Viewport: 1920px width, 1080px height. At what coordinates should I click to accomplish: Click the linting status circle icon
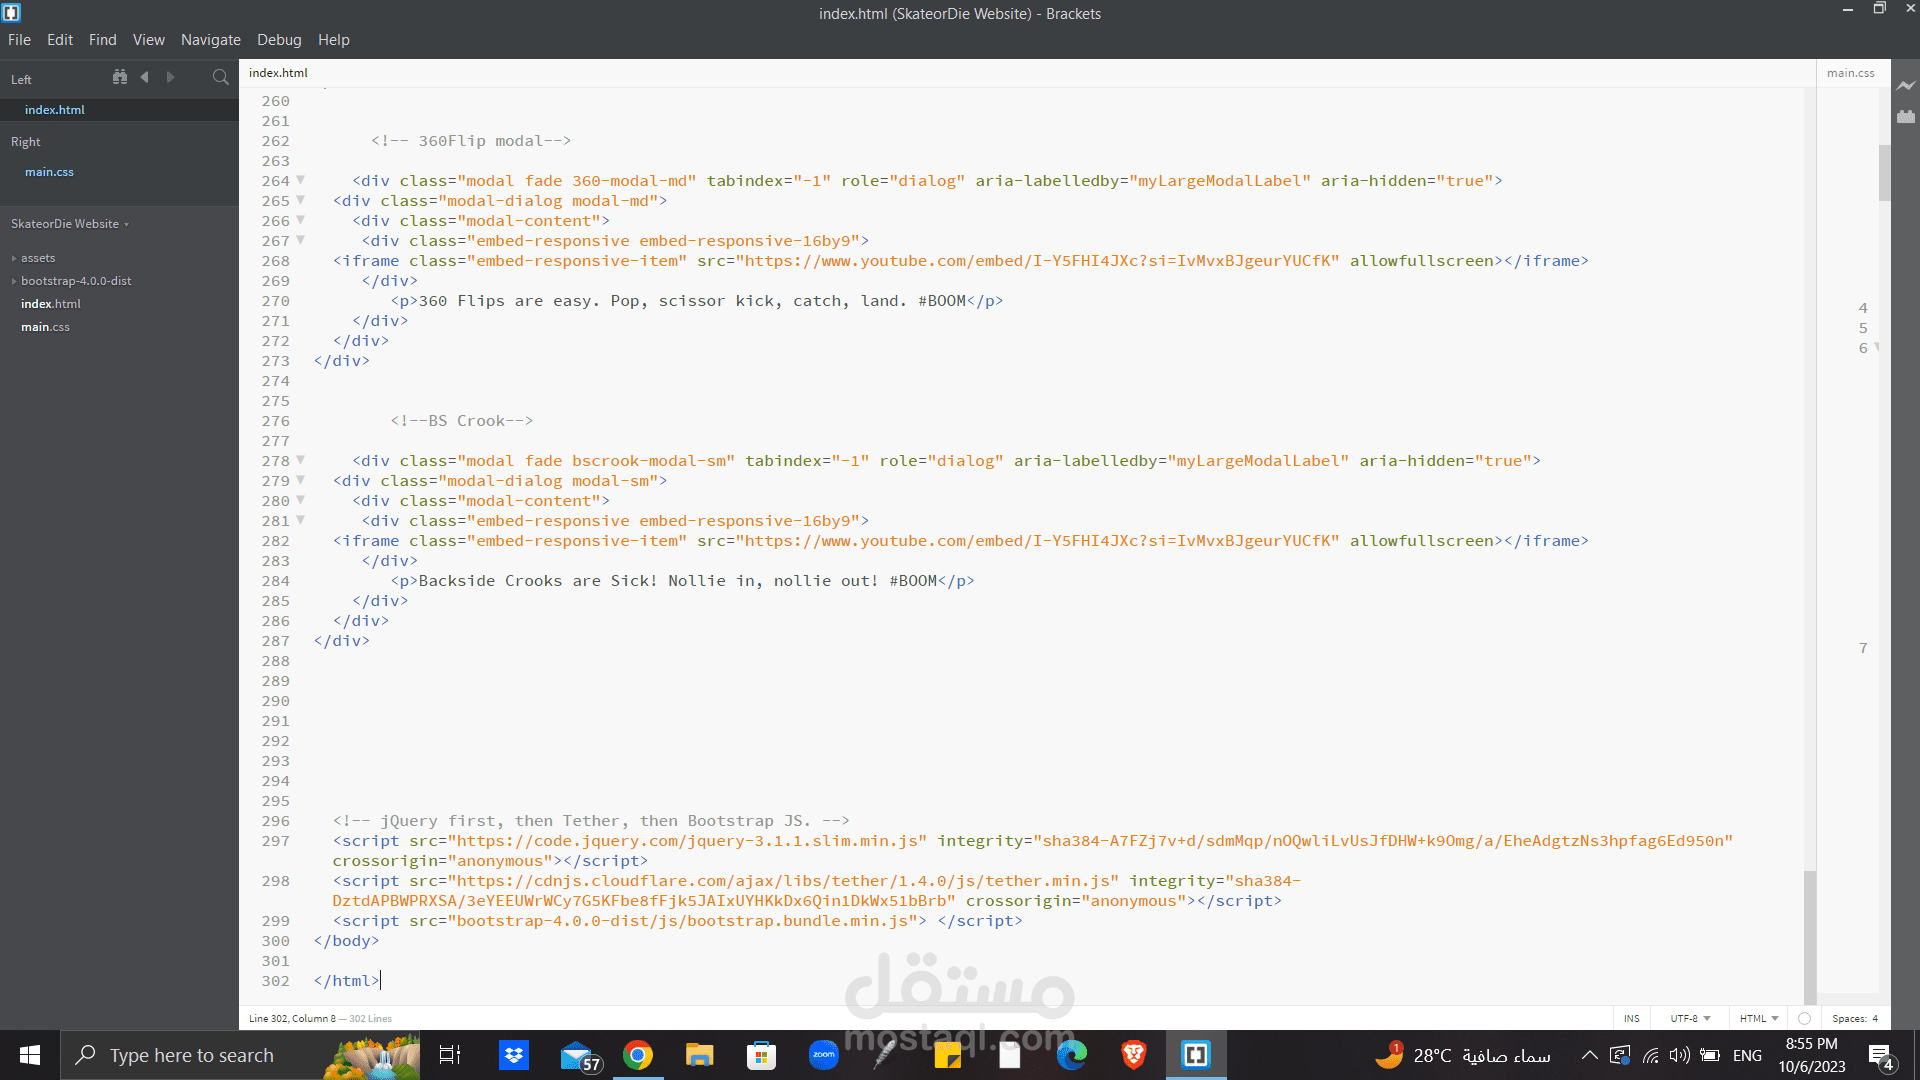coord(1804,1018)
